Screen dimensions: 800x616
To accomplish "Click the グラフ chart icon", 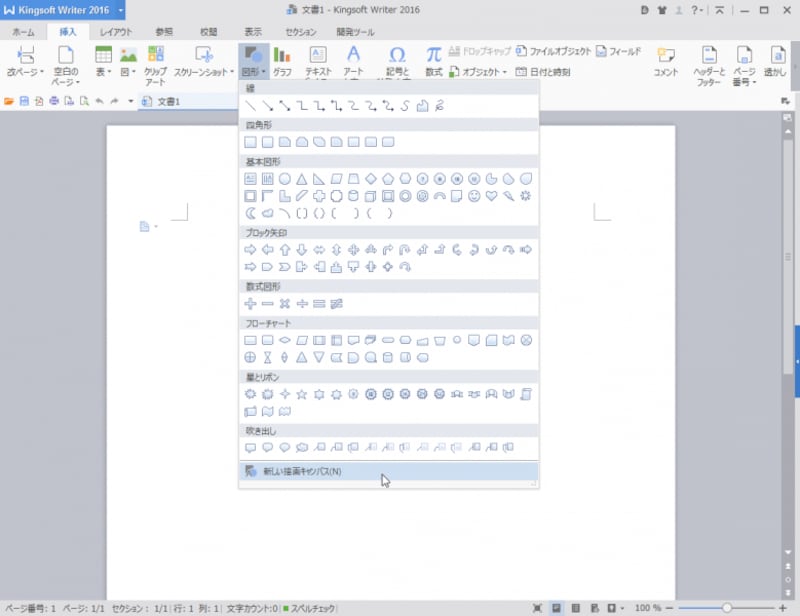I will [x=283, y=60].
